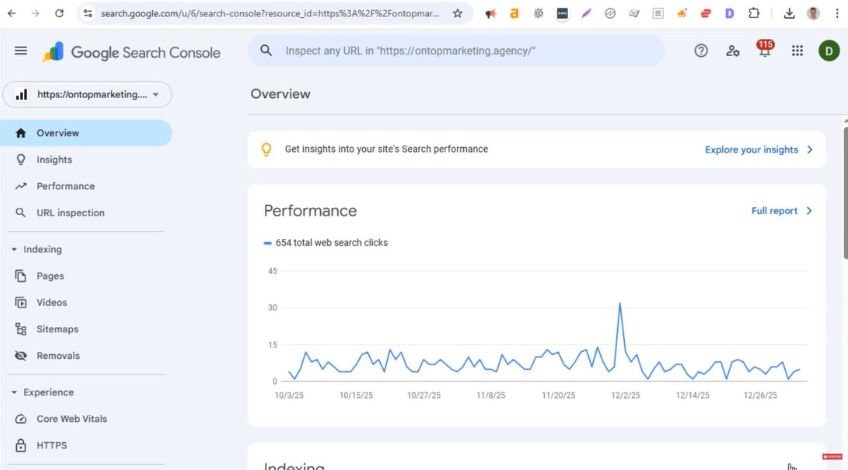Open the browser extensions puzzle icon

click(754, 14)
